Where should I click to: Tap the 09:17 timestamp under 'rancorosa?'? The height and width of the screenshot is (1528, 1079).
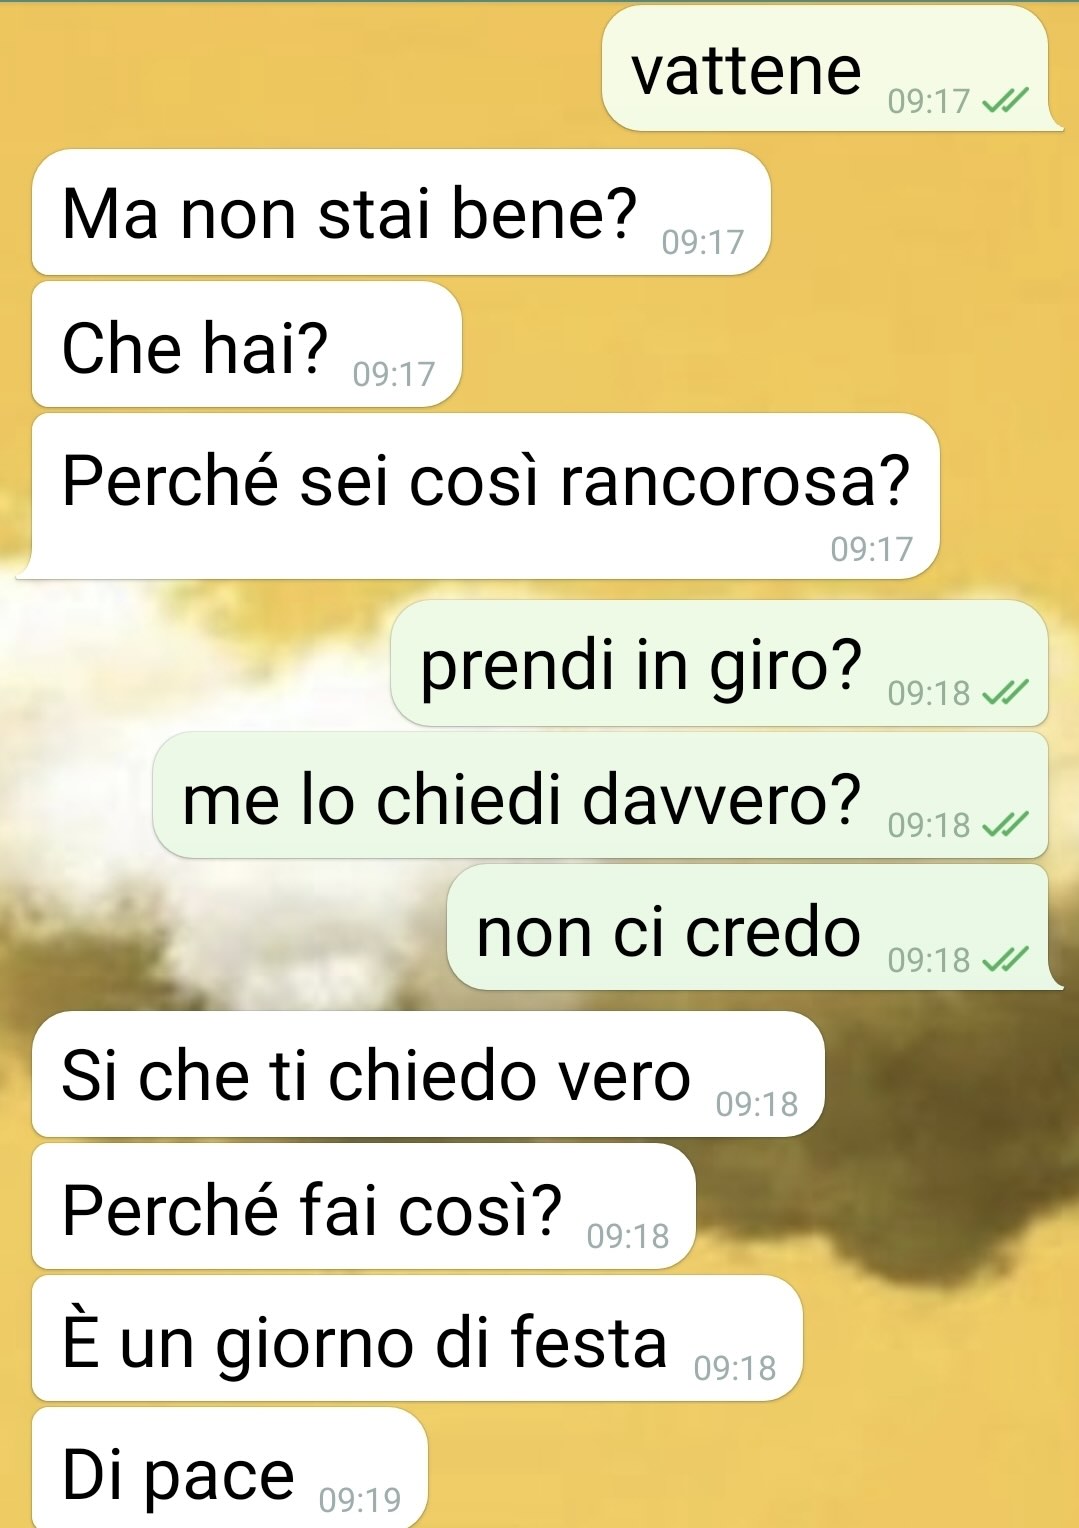[x=872, y=548]
